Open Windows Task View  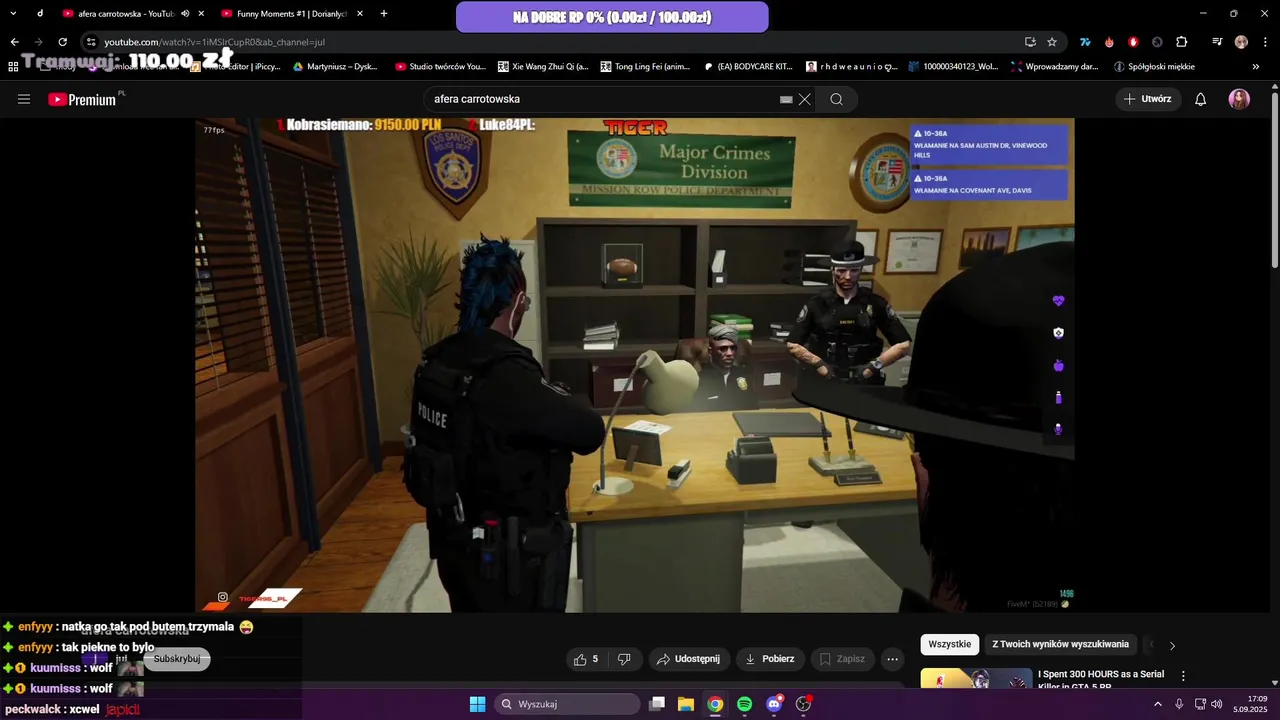click(x=657, y=704)
